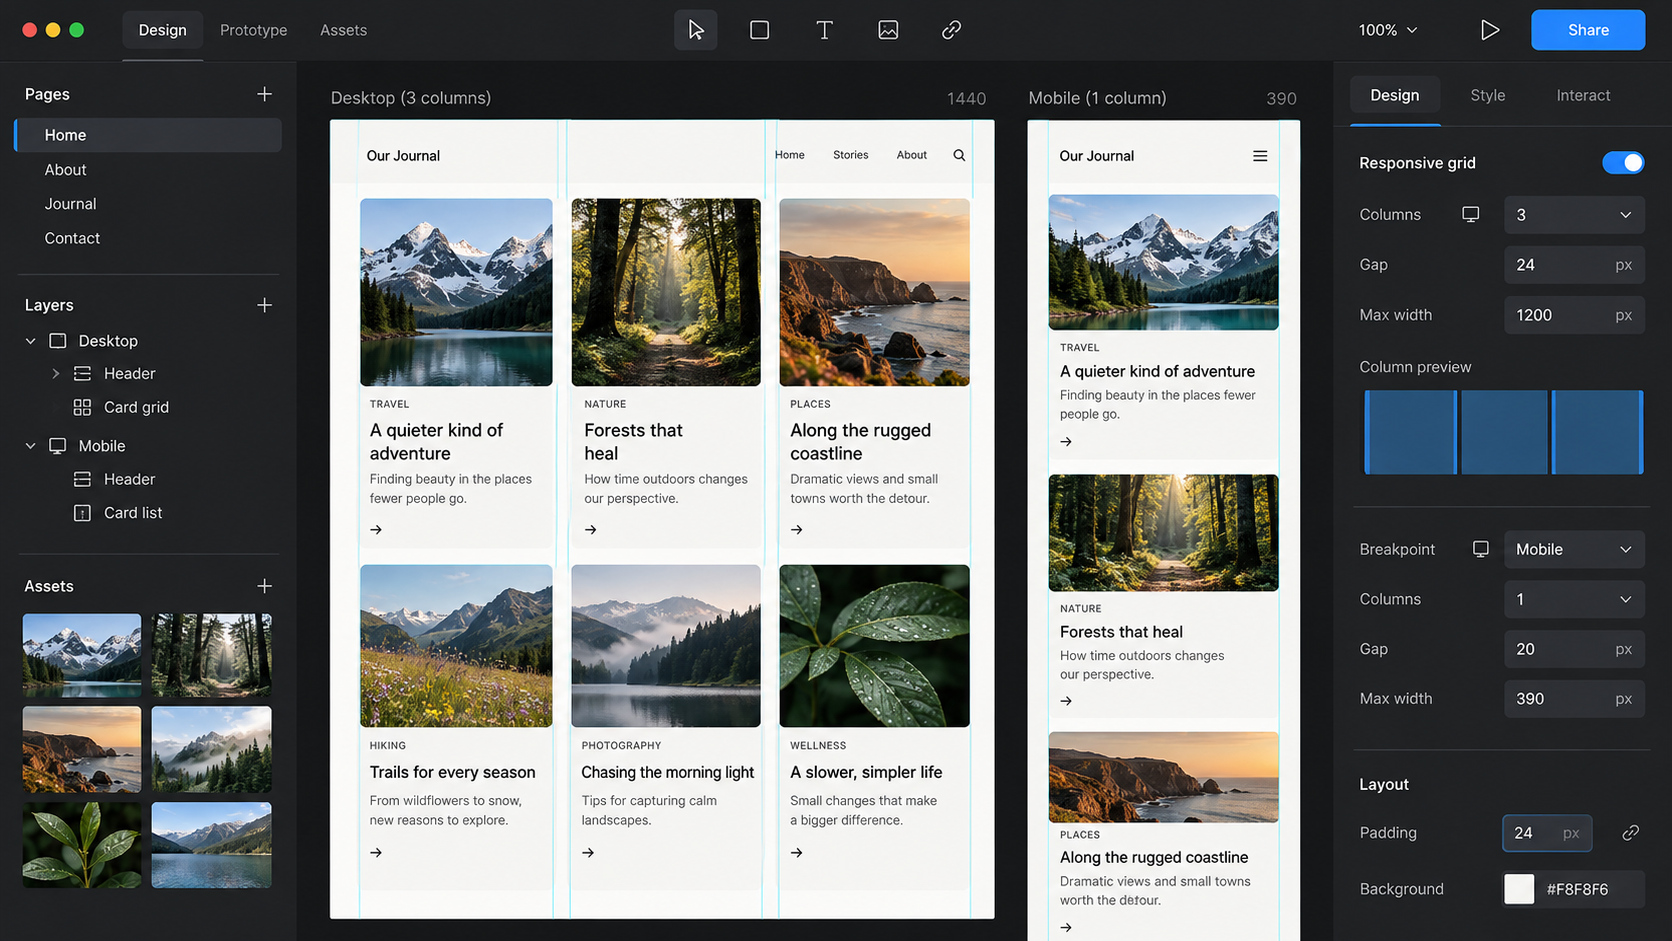Click the link tool icon
The width and height of the screenshot is (1672, 941).
[951, 30]
